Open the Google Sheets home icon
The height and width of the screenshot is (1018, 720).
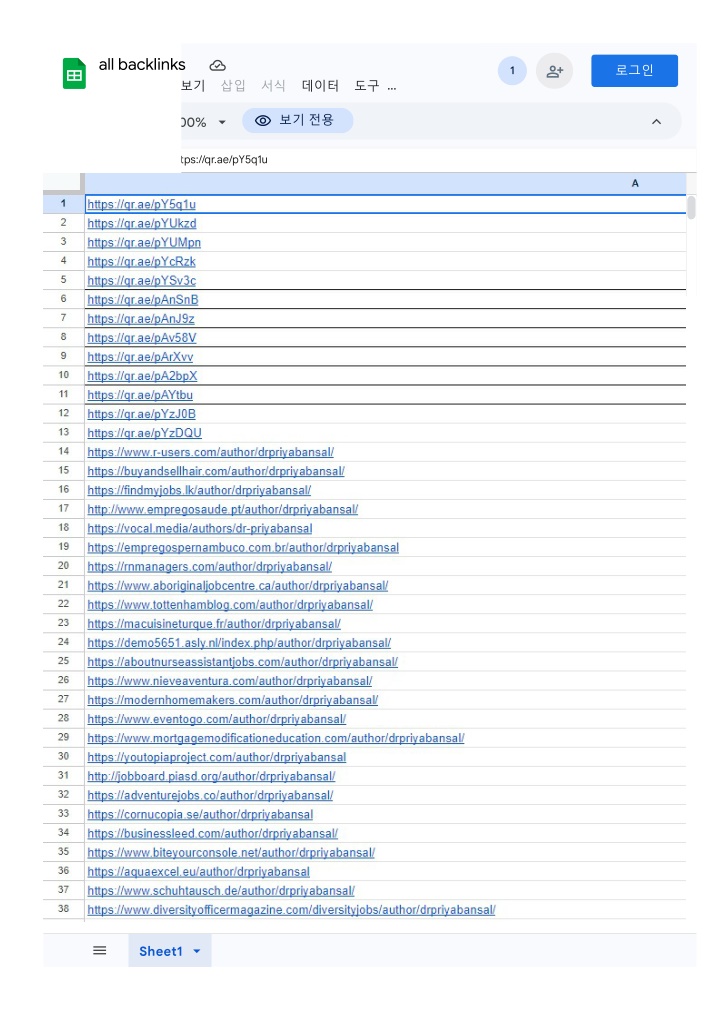(x=74, y=73)
